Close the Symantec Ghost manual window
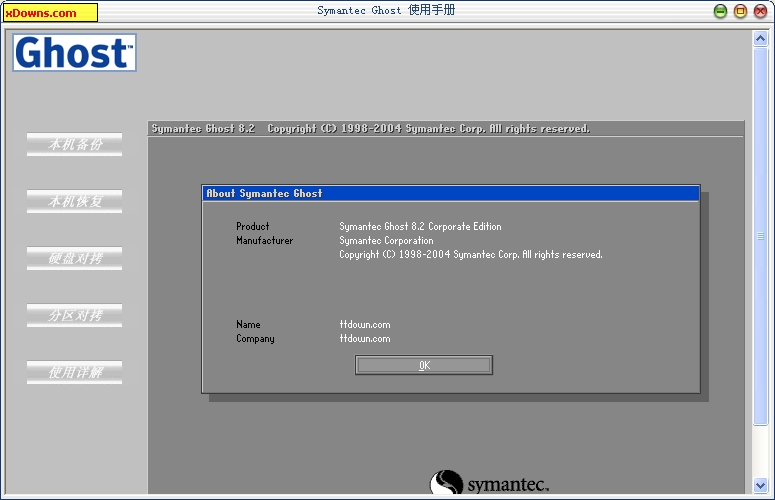 pos(760,11)
